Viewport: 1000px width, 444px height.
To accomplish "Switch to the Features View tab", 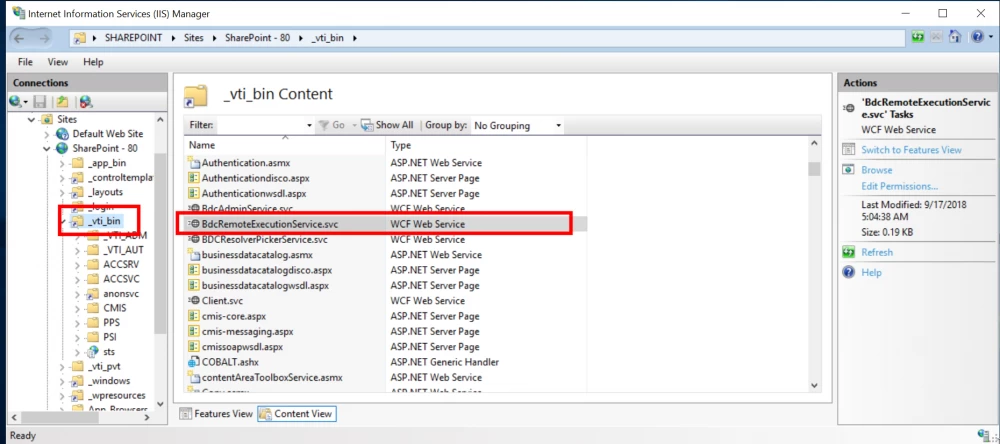I will 216,413.
